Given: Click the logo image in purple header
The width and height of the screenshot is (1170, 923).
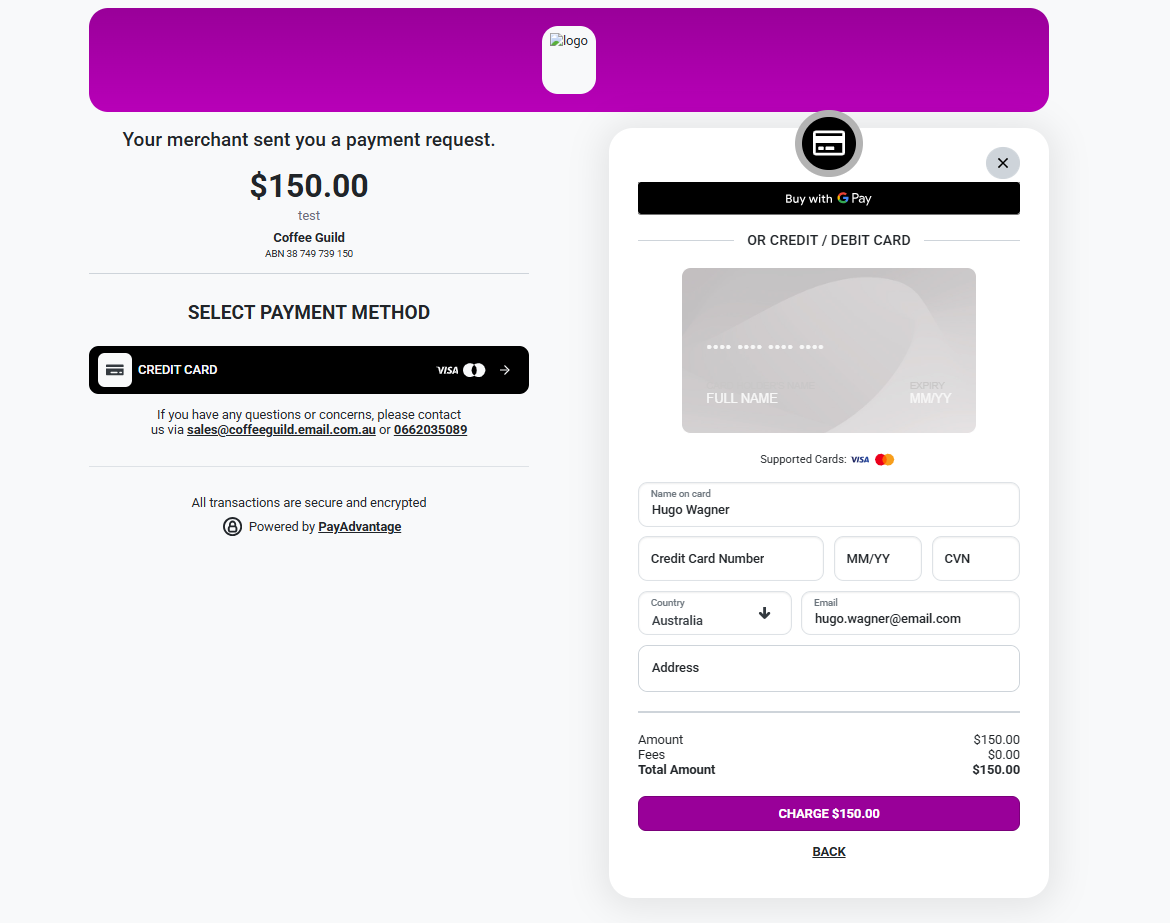Looking at the screenshot, I should click(568, 60).
